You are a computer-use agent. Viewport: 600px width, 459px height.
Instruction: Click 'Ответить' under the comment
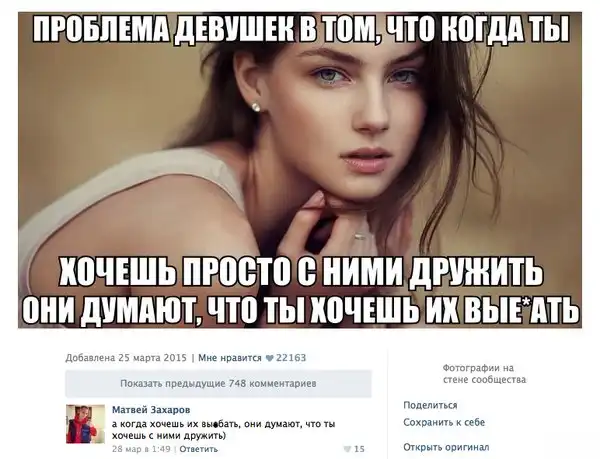click(198, 449)
